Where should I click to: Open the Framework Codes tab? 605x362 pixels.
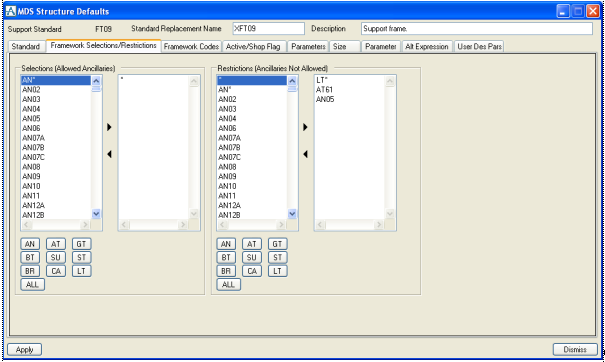click(x=191, y=46)
